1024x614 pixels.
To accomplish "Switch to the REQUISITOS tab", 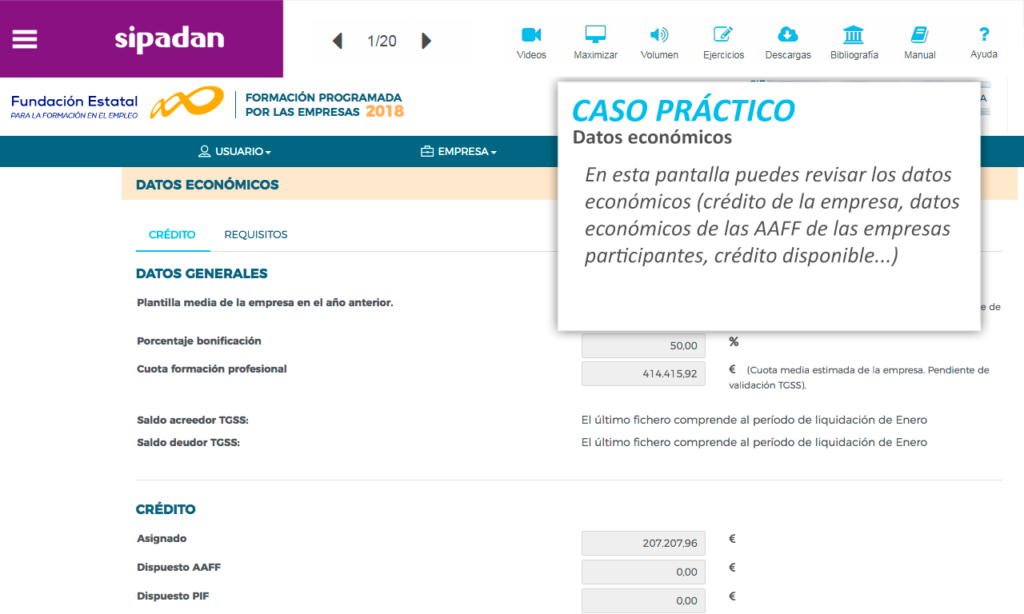I will coord(255,235).
